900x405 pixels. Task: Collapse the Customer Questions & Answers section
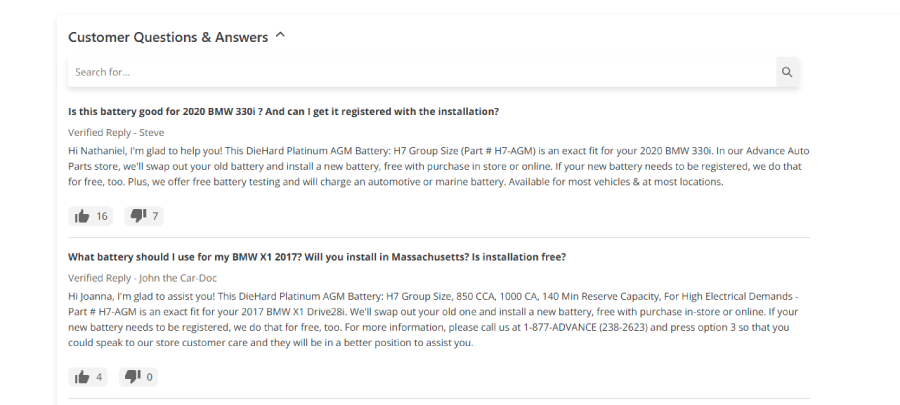coord(280,36)
